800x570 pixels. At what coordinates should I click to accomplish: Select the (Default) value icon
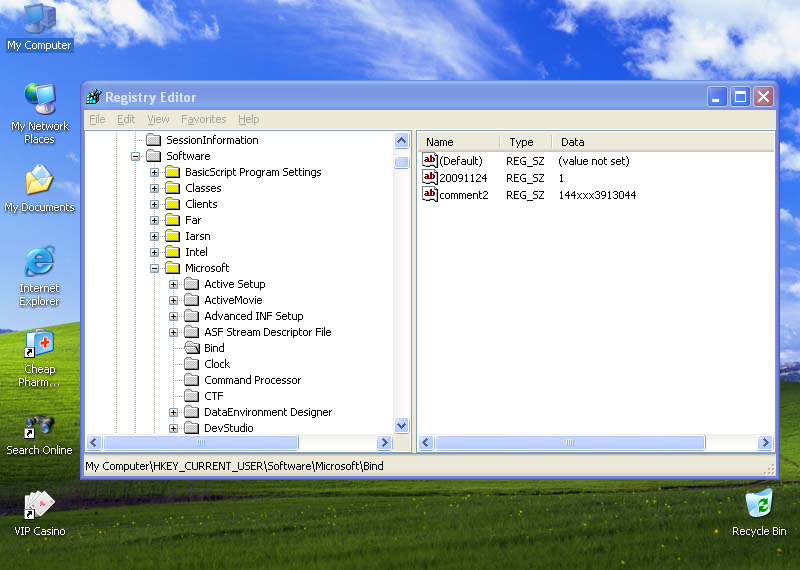pyautogui.click(x=430, y=161)
